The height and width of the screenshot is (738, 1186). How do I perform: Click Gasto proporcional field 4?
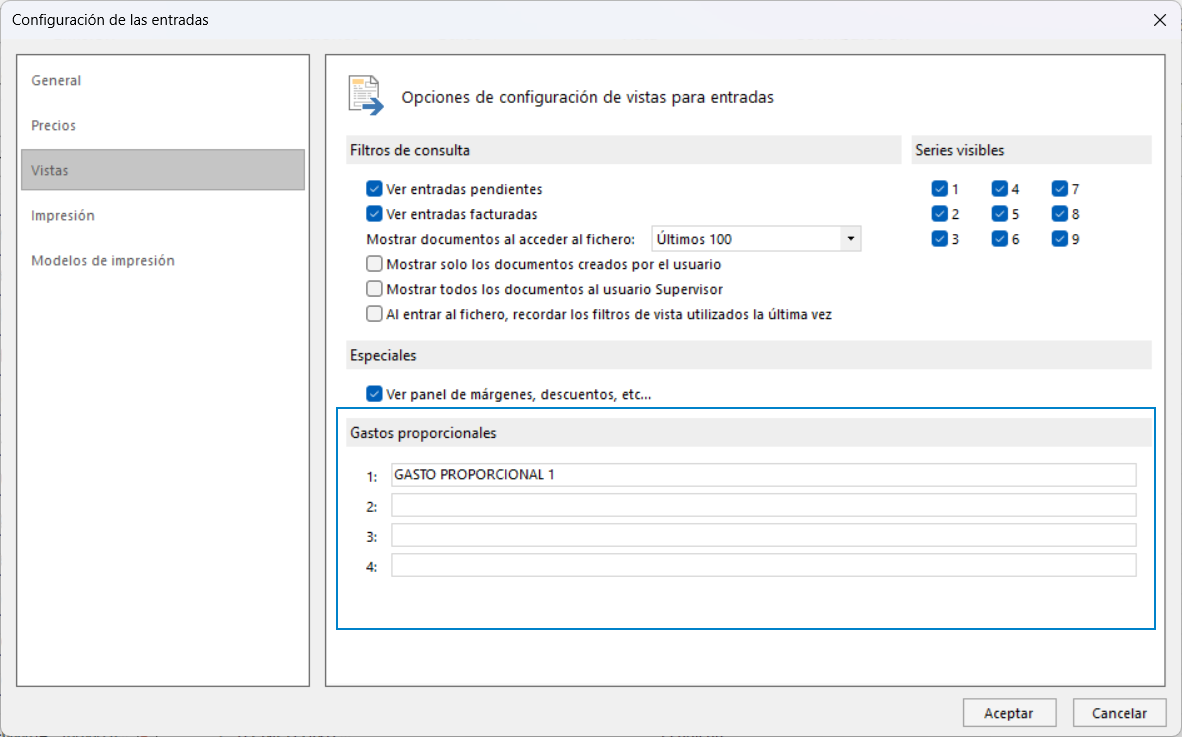(763, 566)
